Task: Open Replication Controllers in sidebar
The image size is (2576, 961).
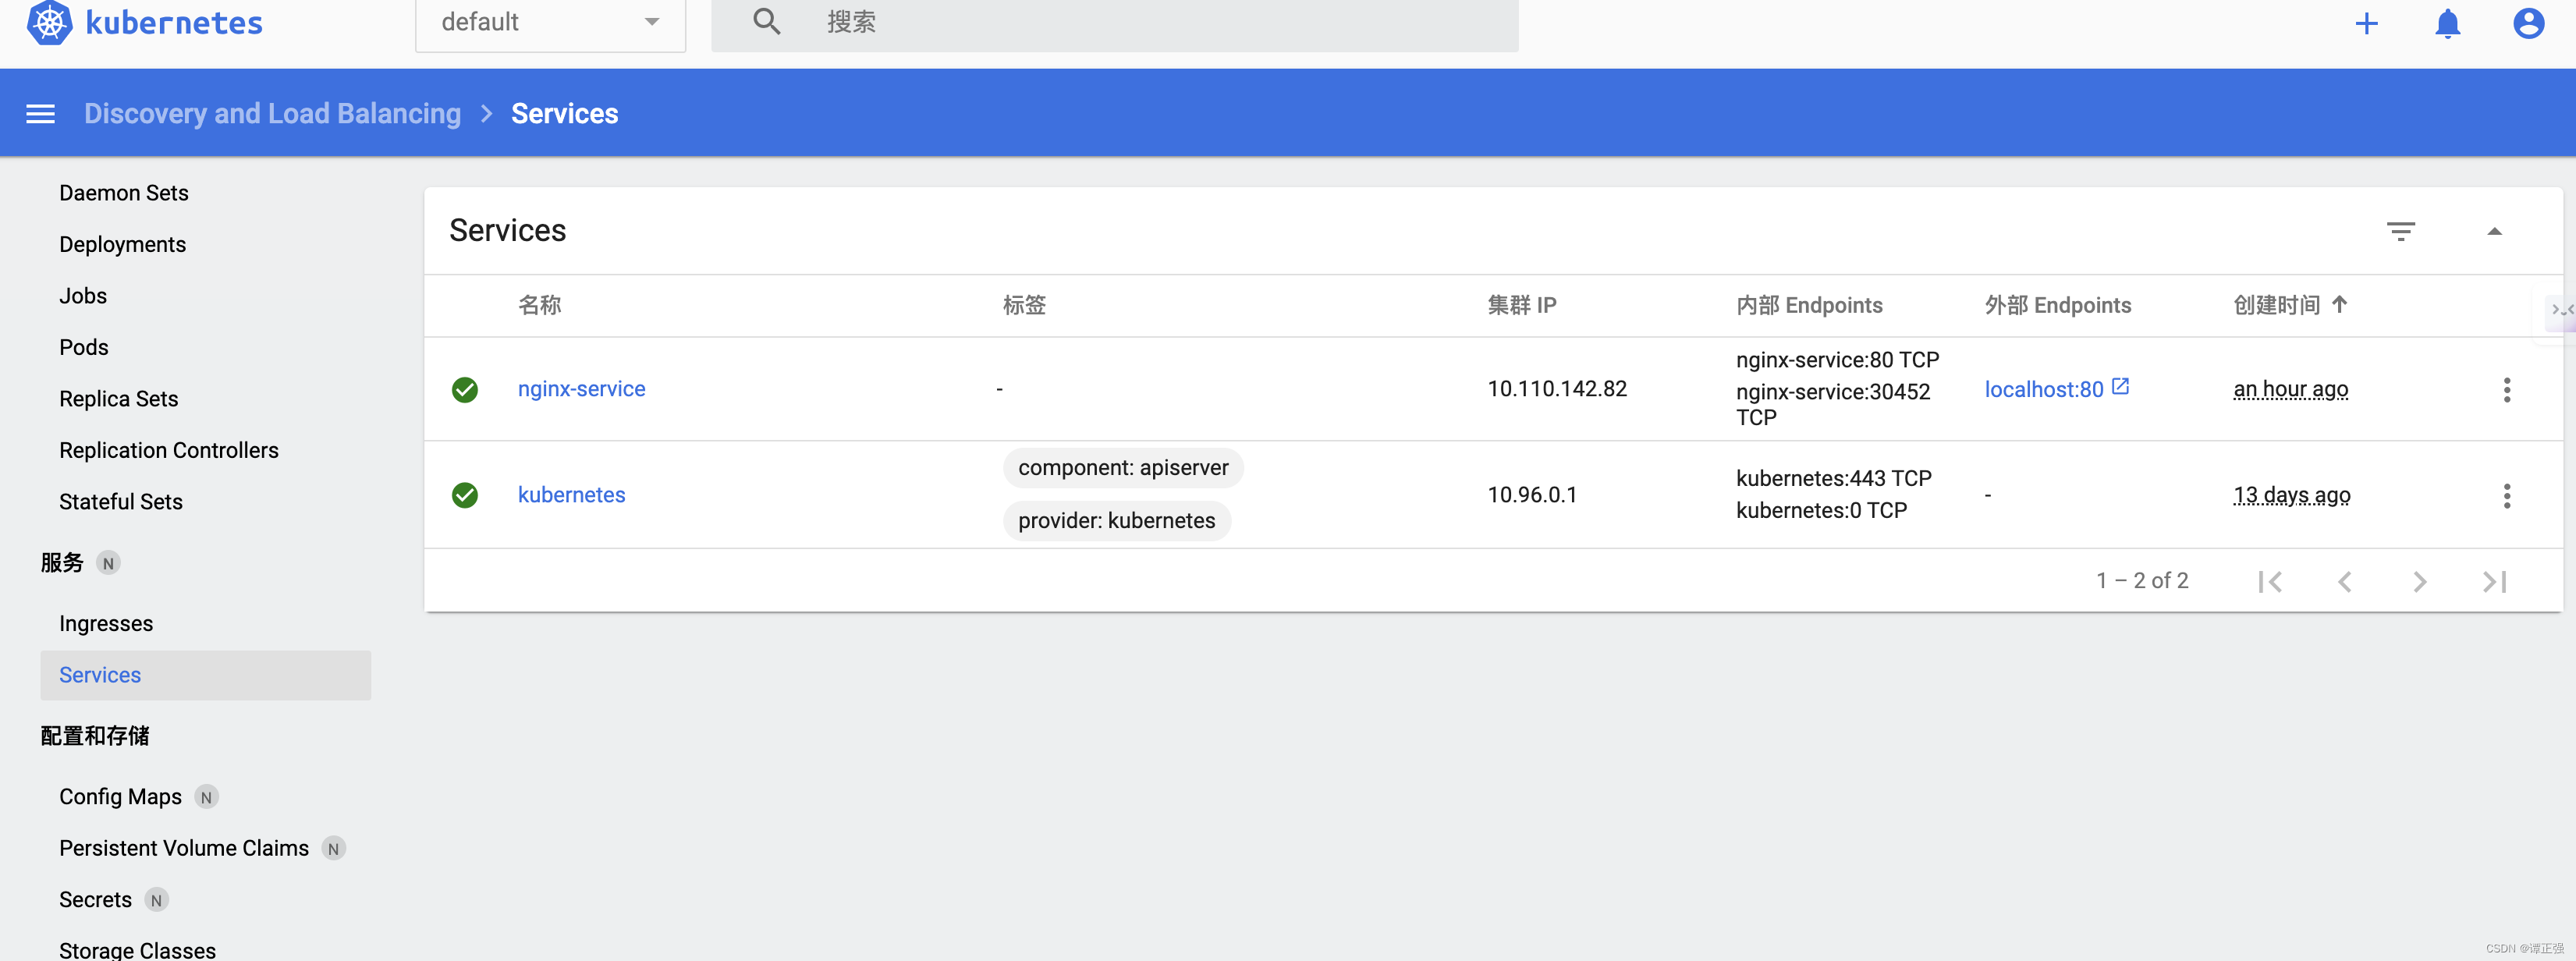Action: pos(169,451)
